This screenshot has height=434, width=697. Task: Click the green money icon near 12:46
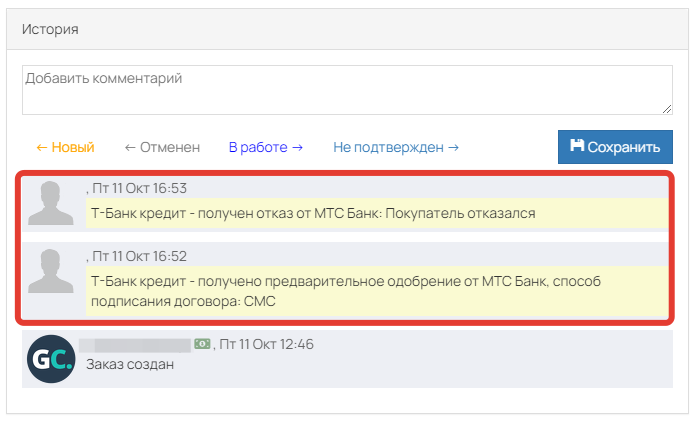(202, 344)
